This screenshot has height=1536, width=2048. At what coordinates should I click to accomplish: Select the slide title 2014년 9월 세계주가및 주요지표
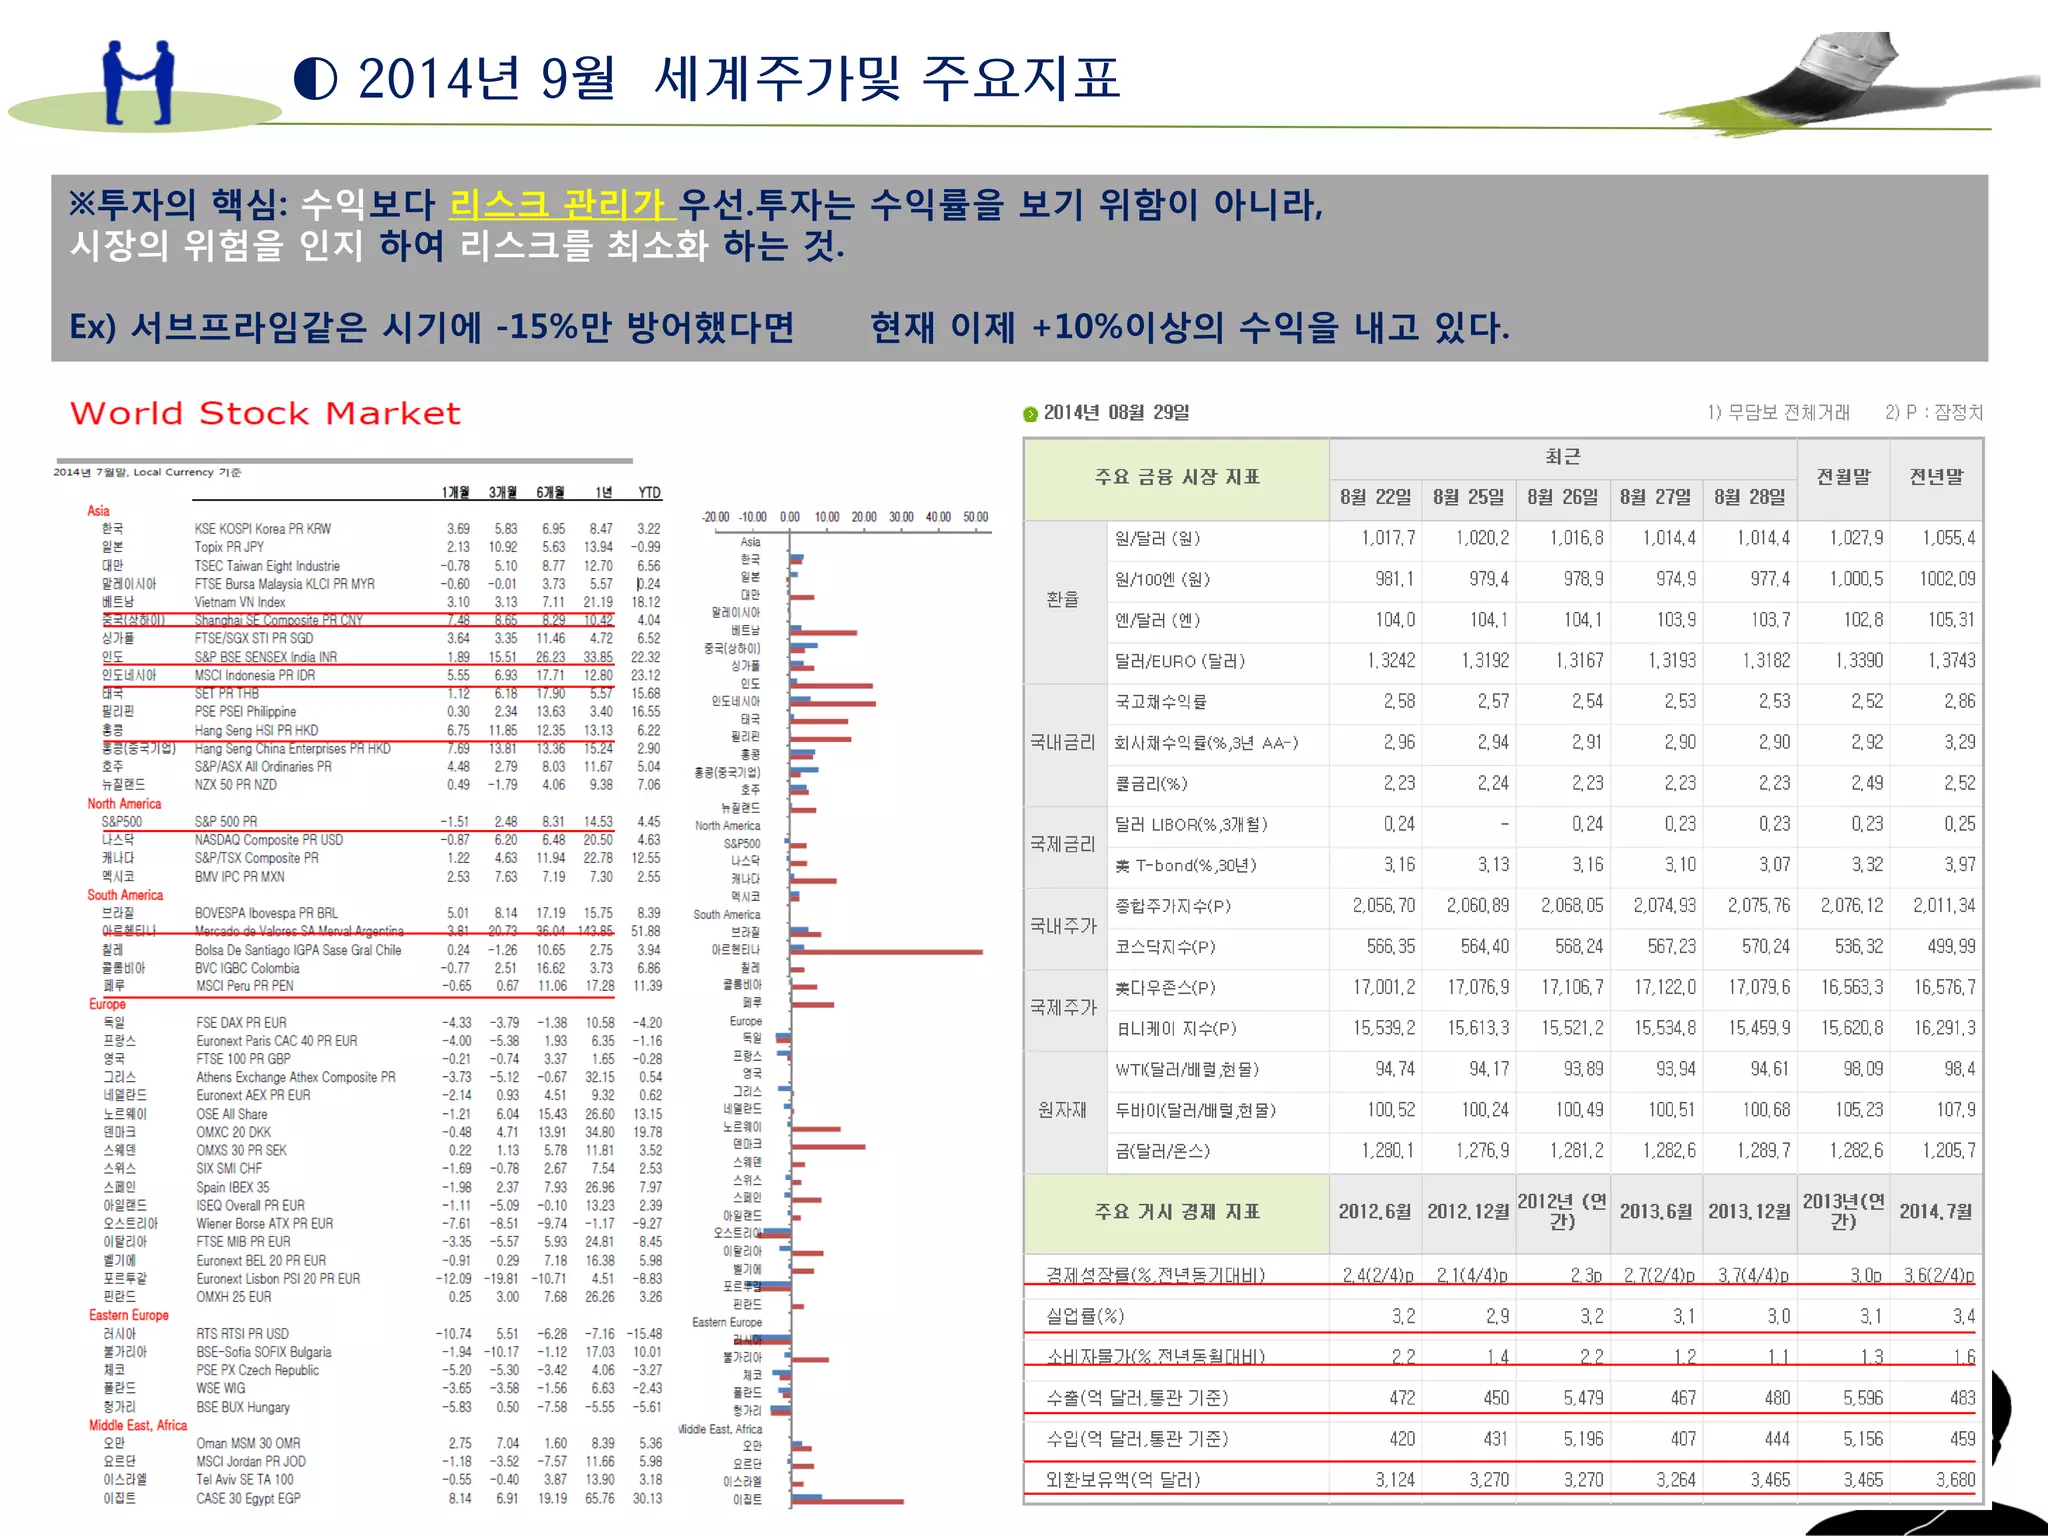(x=739, y=79)
